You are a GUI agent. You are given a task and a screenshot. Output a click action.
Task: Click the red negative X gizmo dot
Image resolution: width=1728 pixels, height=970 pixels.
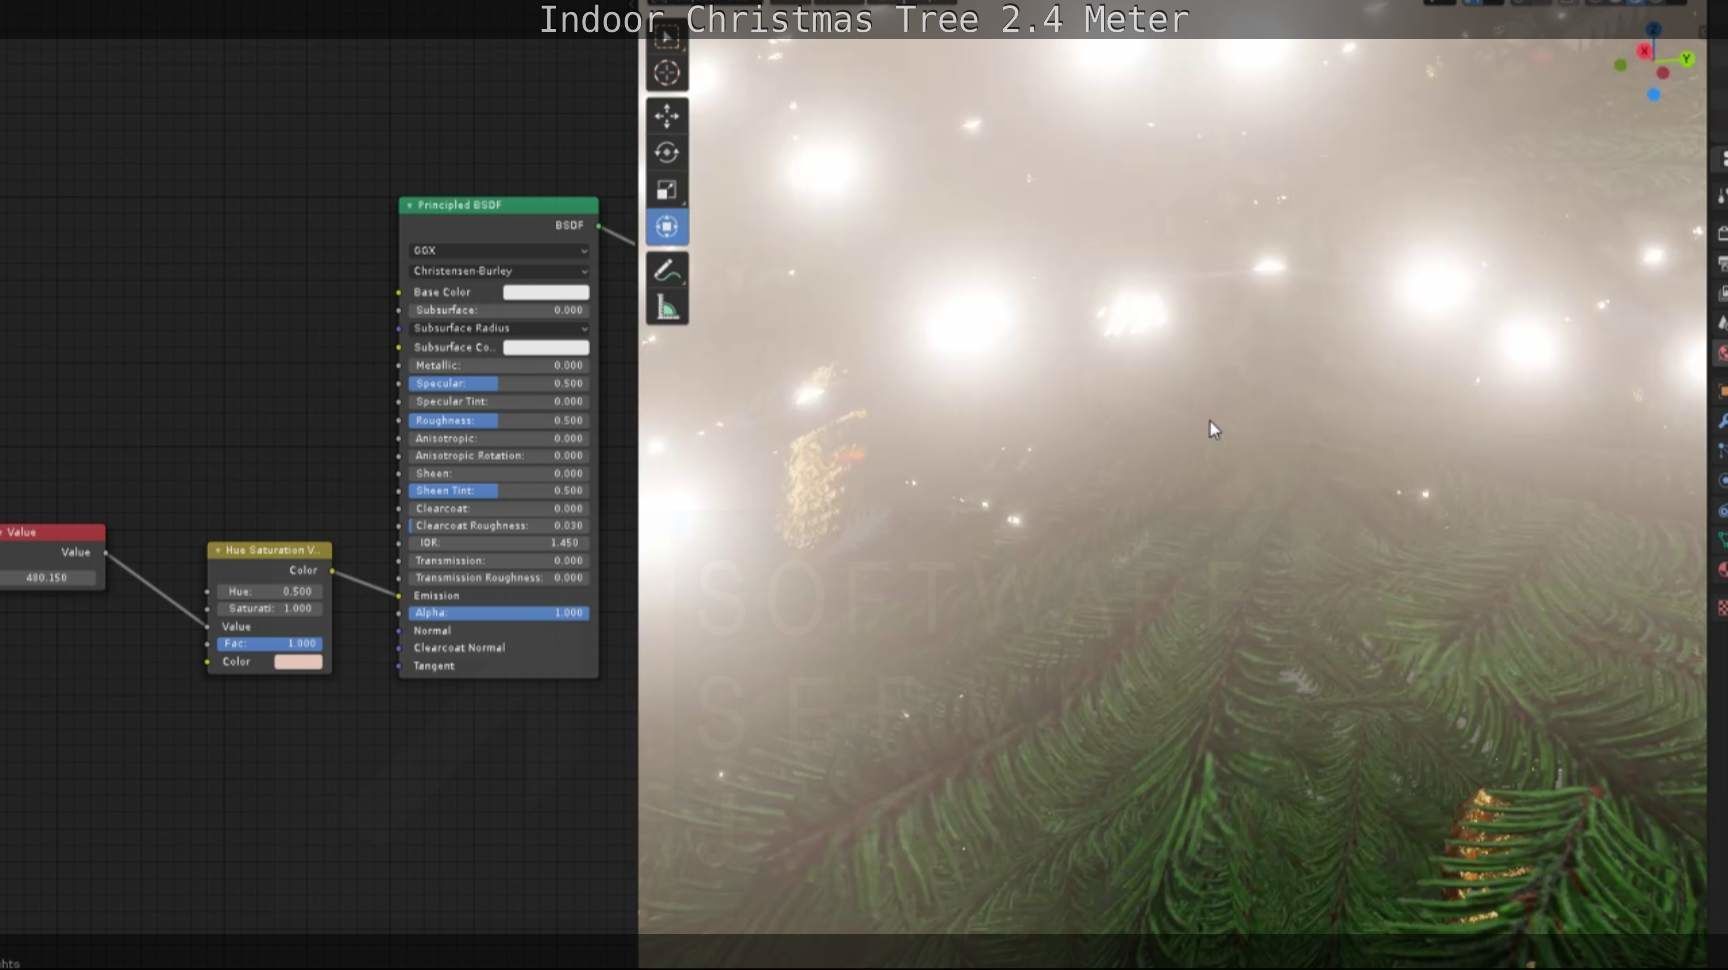coord(1663,73)
